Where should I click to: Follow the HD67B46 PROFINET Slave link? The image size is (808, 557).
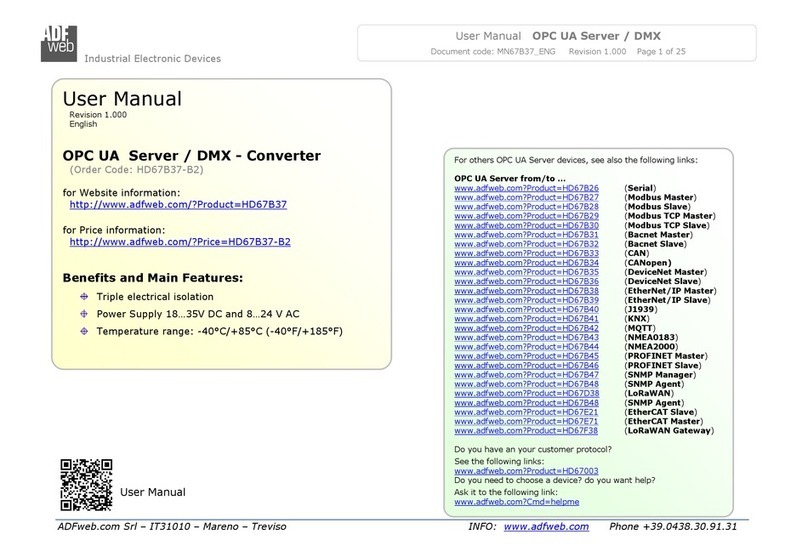coord(526,365)
